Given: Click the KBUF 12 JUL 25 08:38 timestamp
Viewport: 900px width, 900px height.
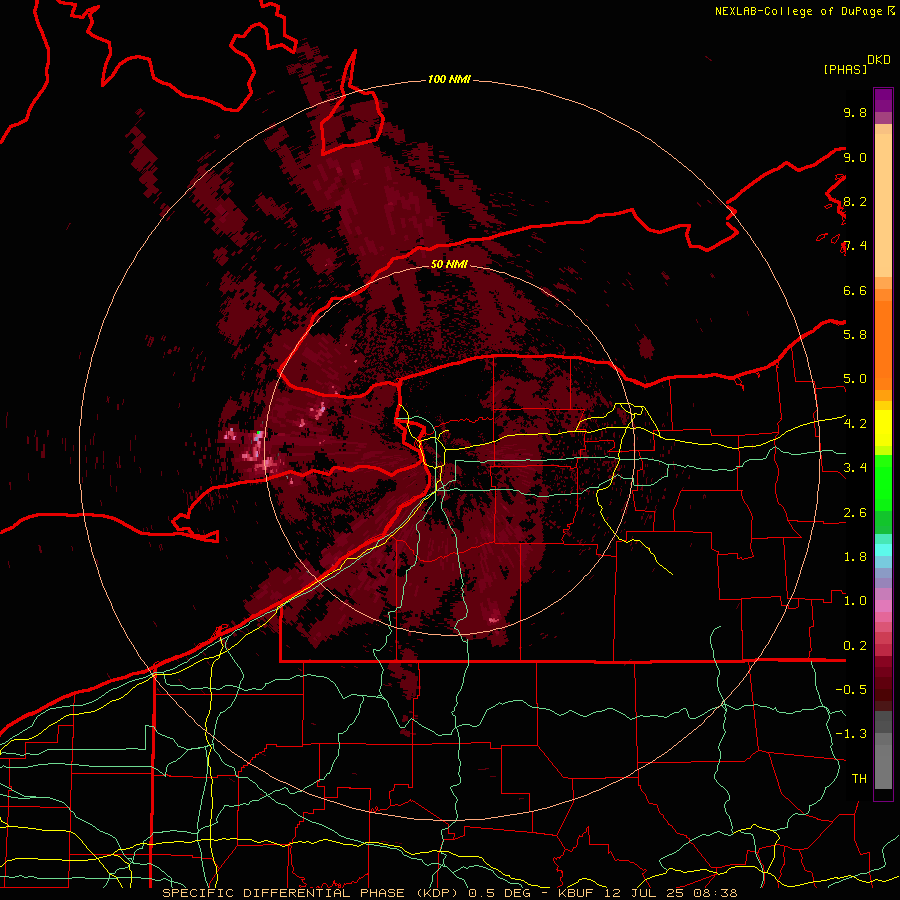Looking at the screenshot, I should 647,893.
